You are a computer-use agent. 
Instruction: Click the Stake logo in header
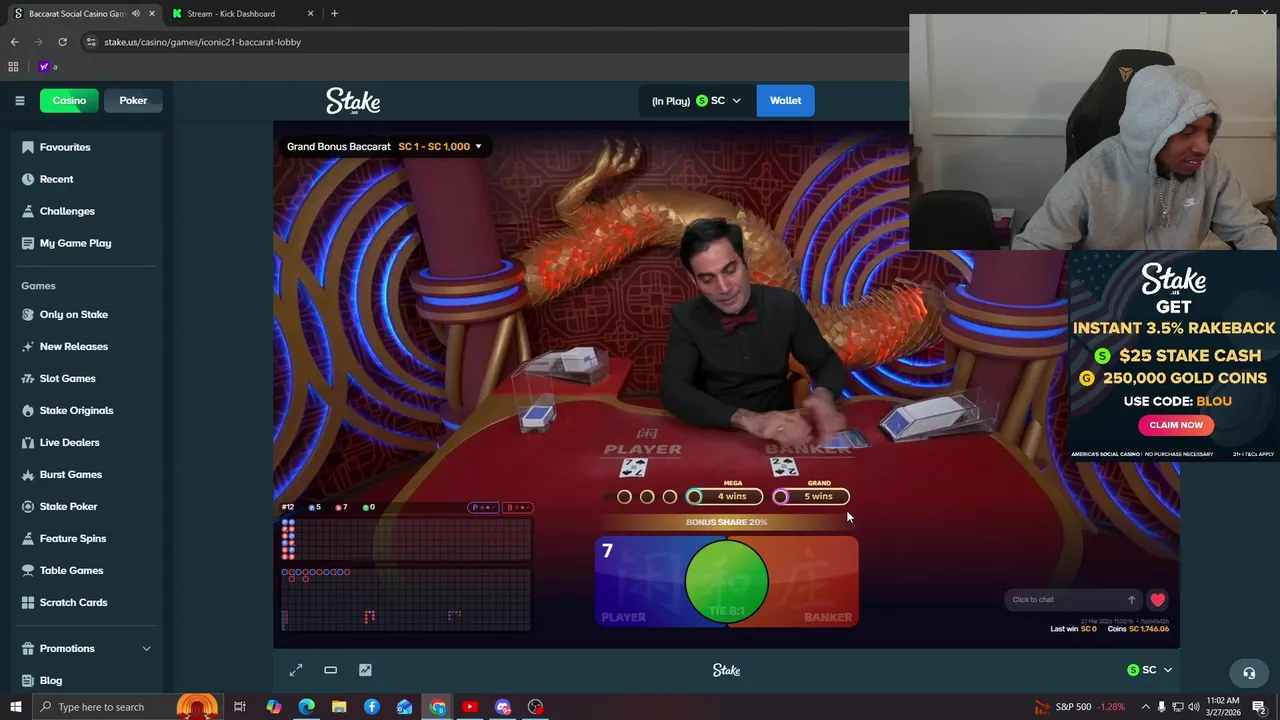click(x=353, y=101)
